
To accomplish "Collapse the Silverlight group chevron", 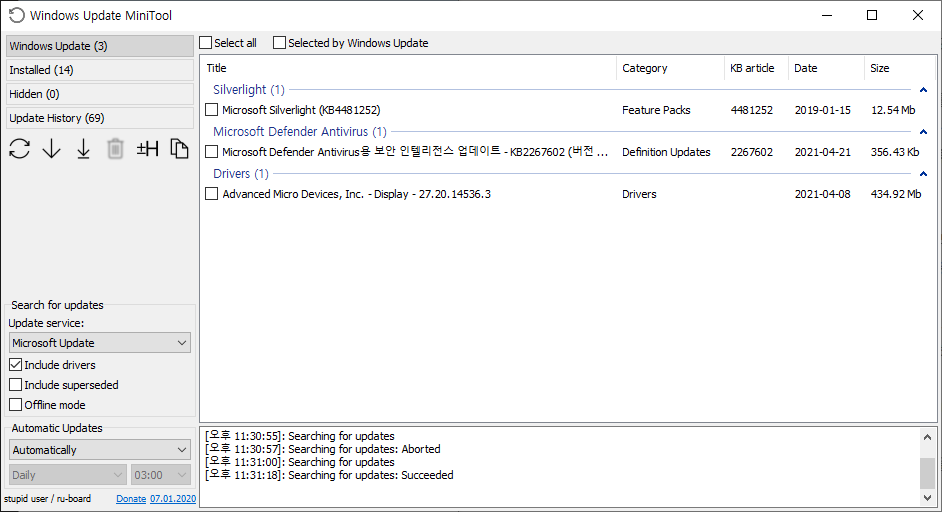I will click(923, 90).
